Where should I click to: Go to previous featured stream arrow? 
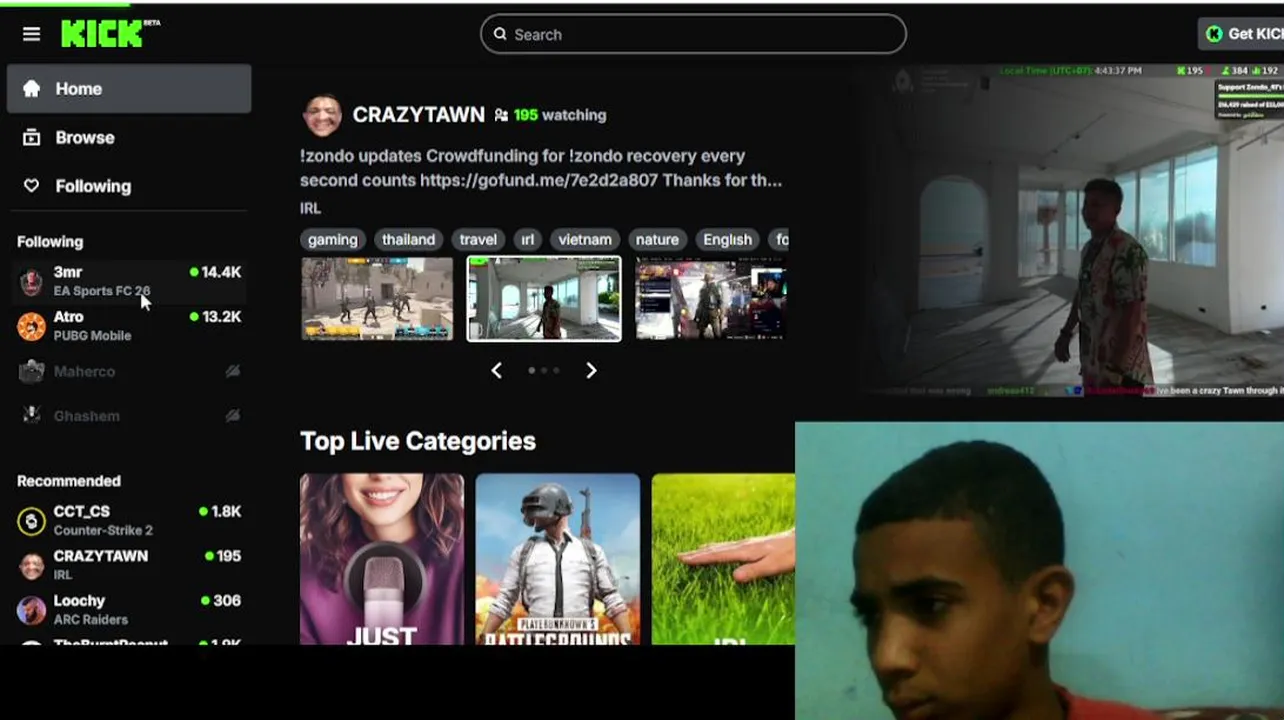496,370
